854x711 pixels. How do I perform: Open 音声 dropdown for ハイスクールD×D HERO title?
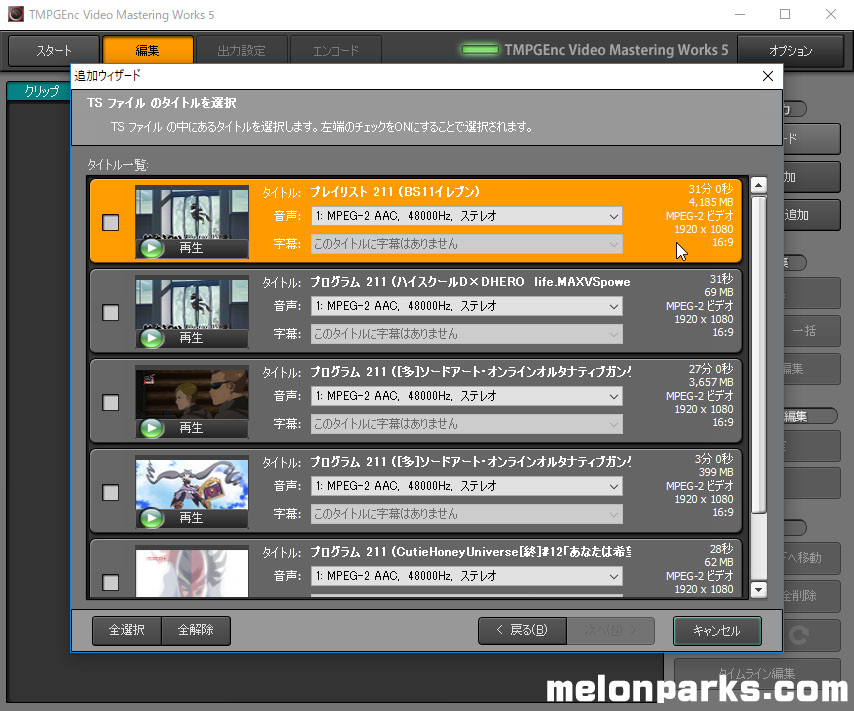[467, 306]
